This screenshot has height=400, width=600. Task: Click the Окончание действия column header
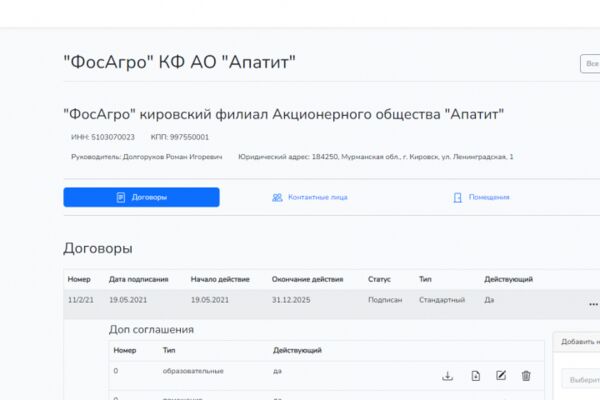point(307,279)
